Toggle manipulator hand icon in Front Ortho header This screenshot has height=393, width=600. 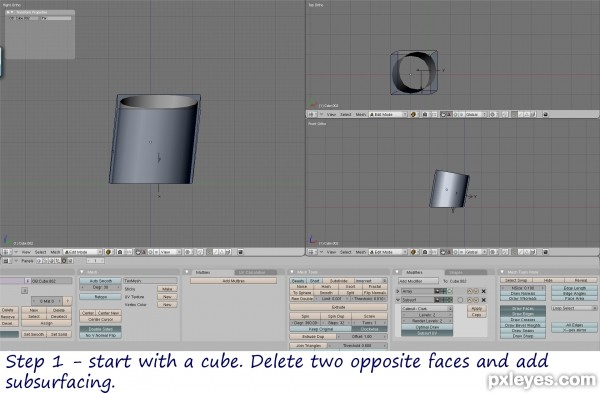click(x=443, y=252)
